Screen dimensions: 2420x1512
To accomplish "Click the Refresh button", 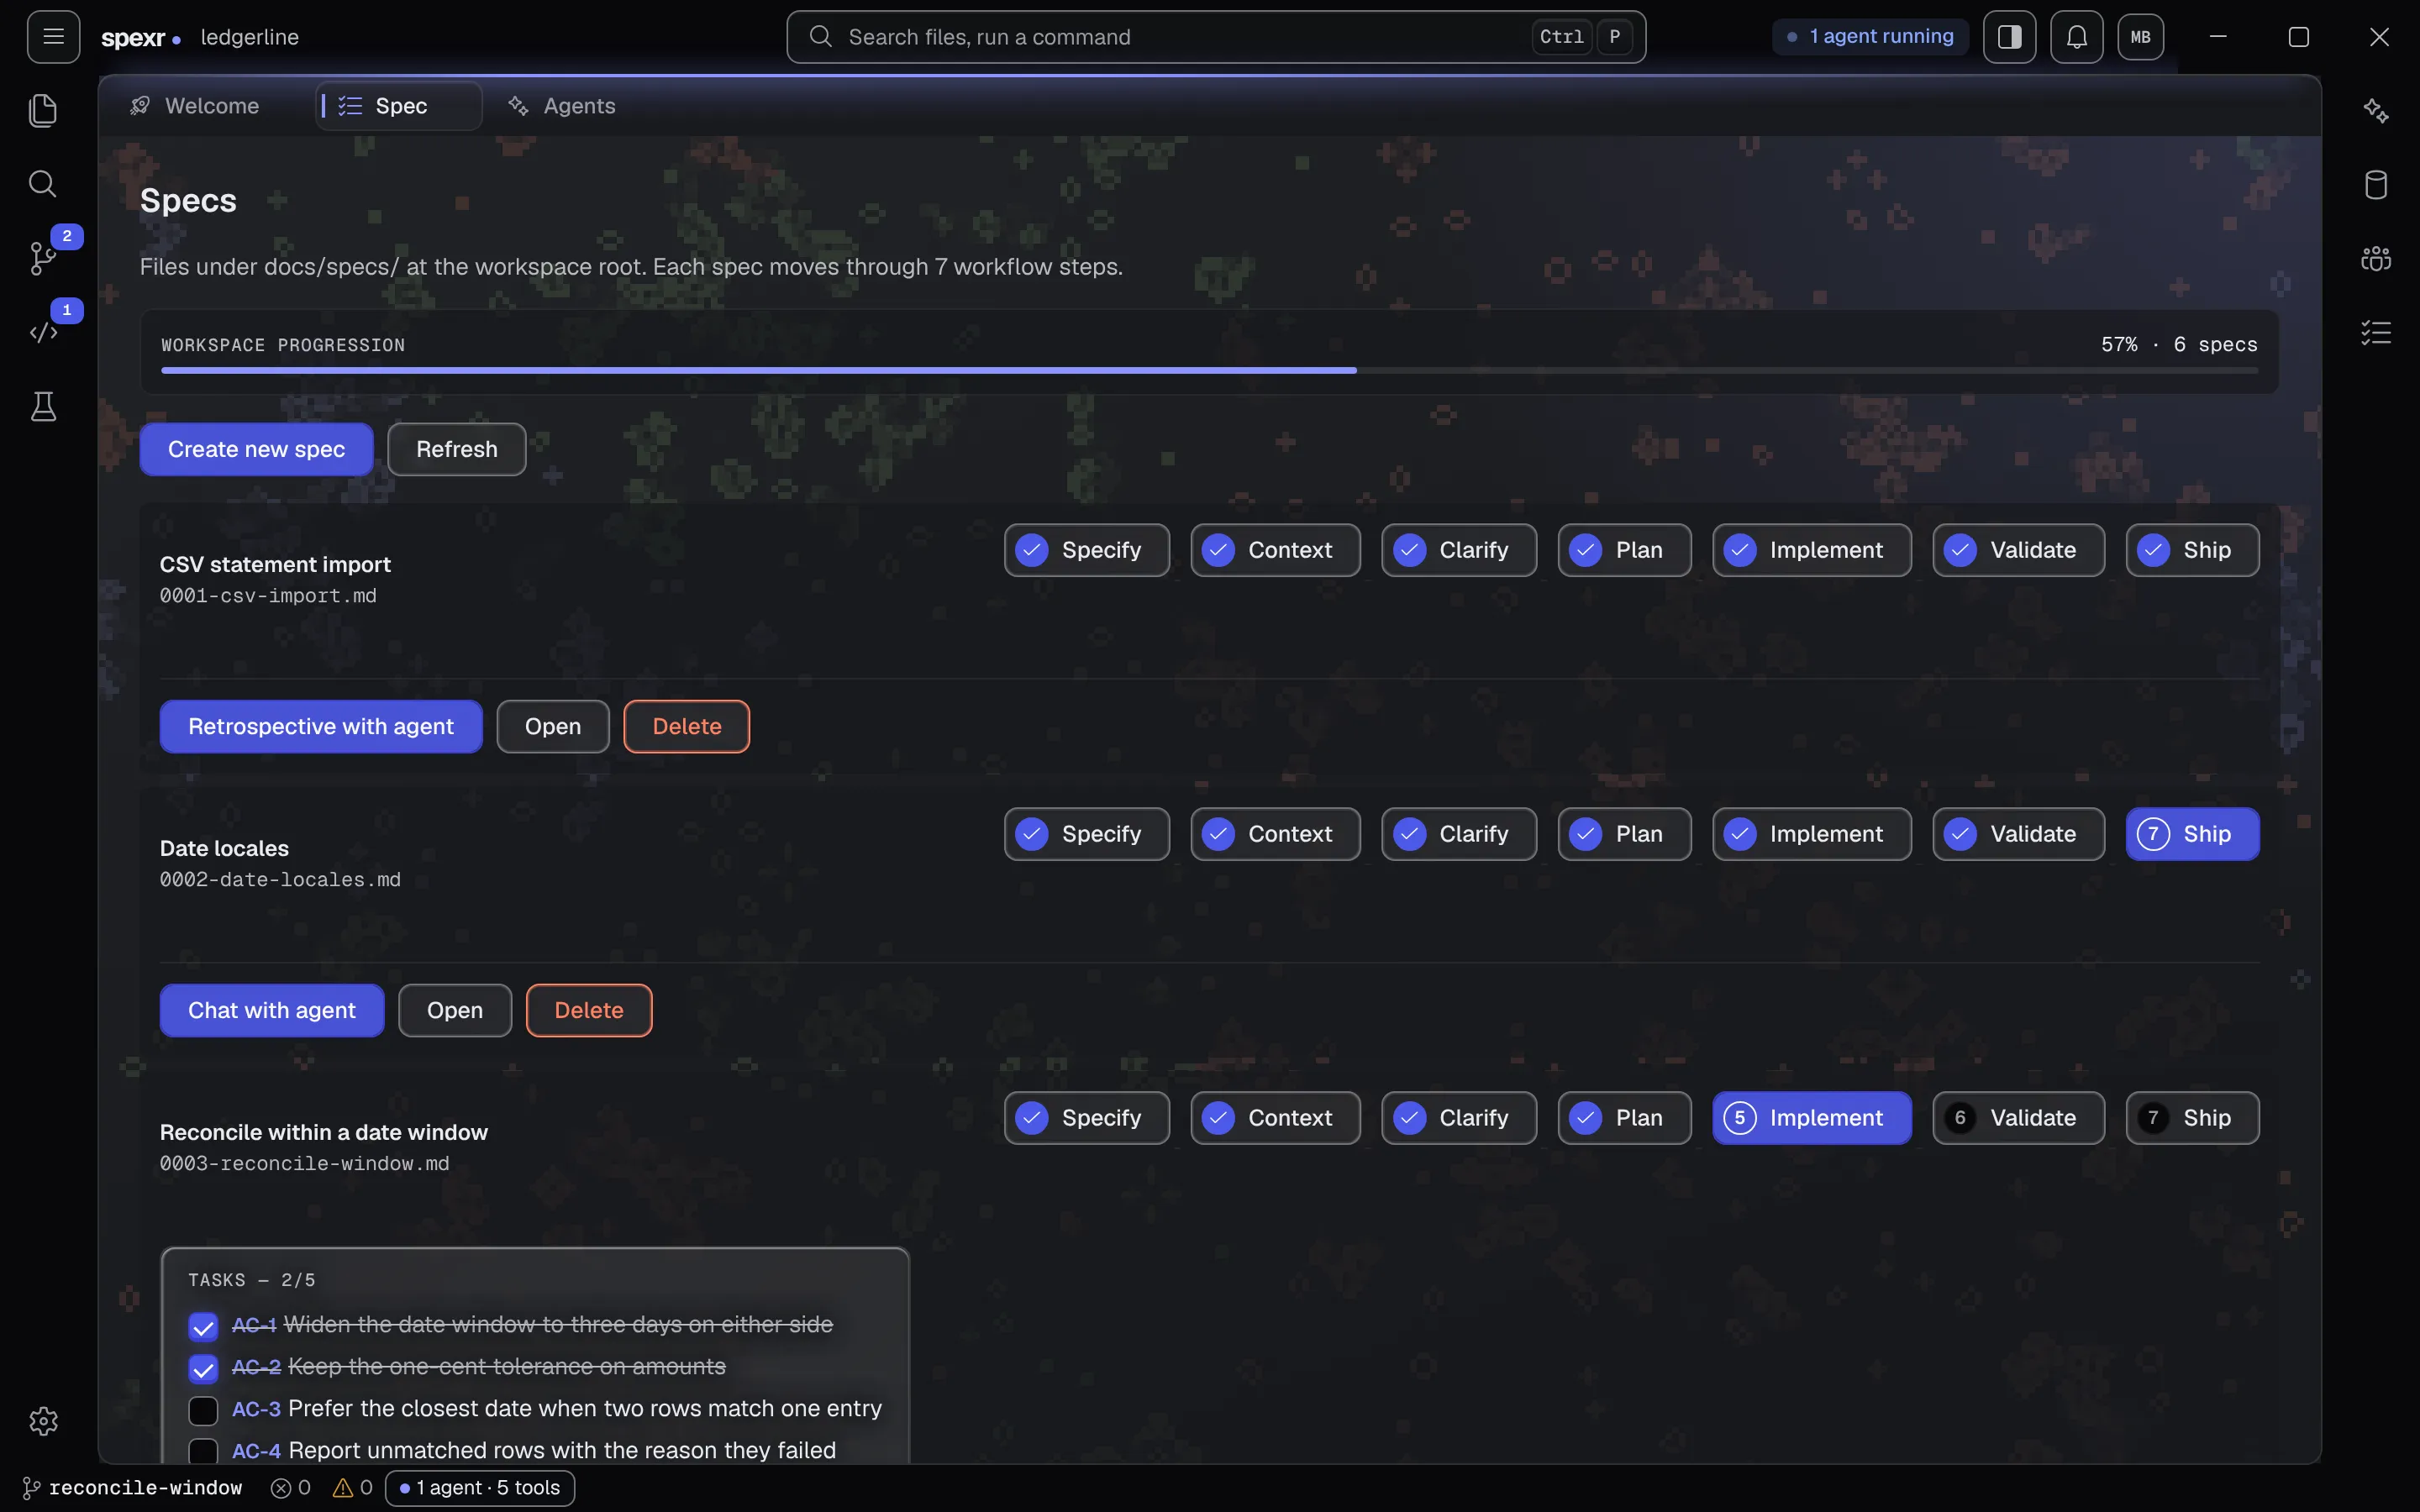I will 456,449.
